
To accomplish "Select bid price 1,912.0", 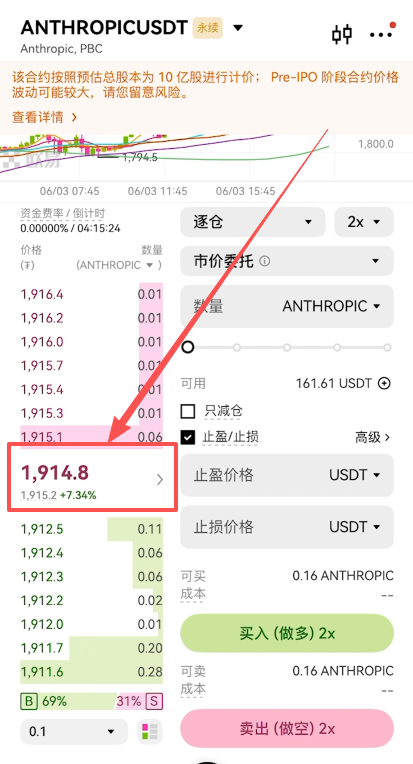I will coord(42,624).
